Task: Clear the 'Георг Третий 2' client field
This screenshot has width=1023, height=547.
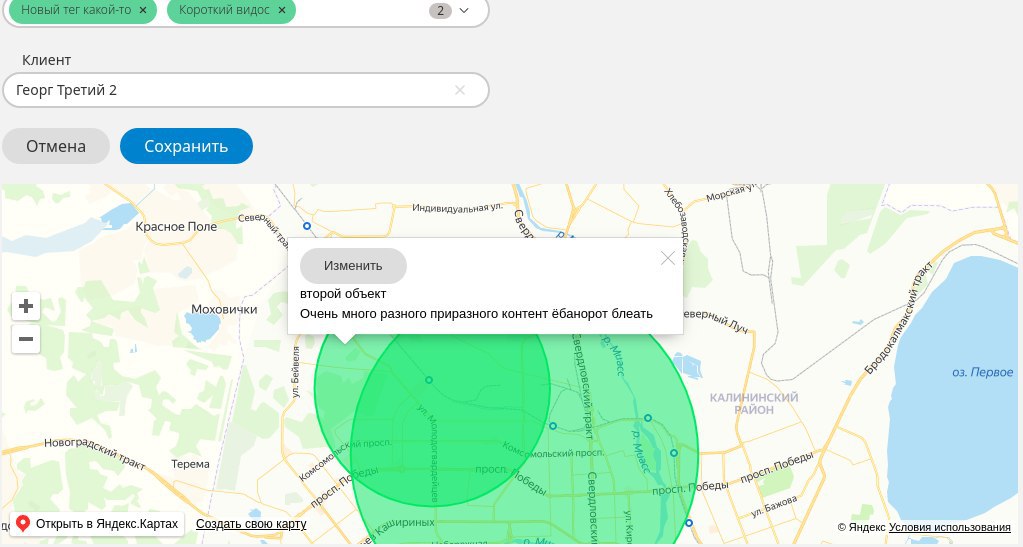Action: (x=460, y=90)
